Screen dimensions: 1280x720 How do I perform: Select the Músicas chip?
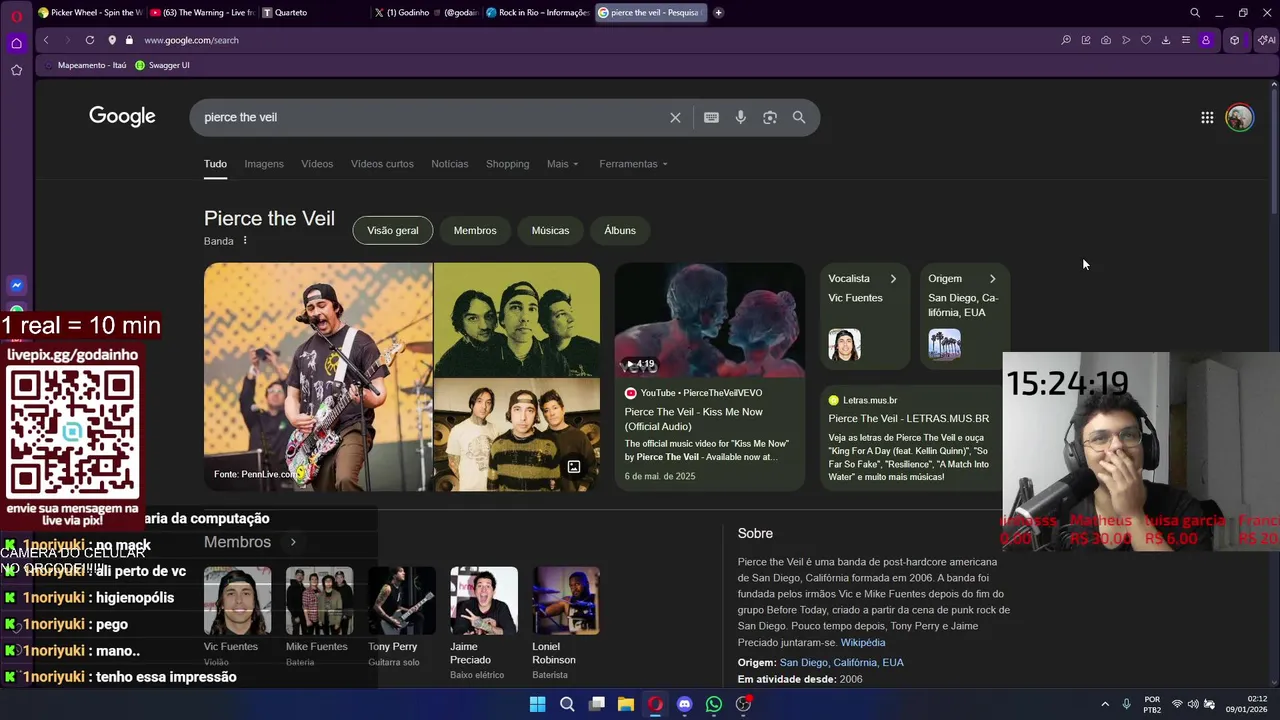coord(550,230)
